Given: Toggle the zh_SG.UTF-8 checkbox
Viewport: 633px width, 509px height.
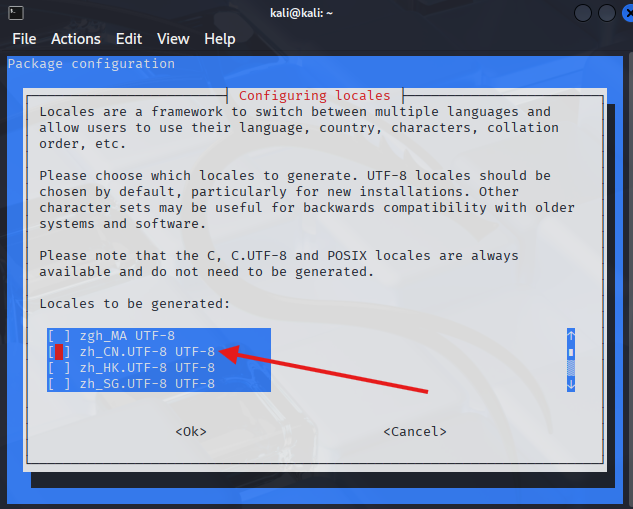Looking at the screenshot, I should point(59,384).
